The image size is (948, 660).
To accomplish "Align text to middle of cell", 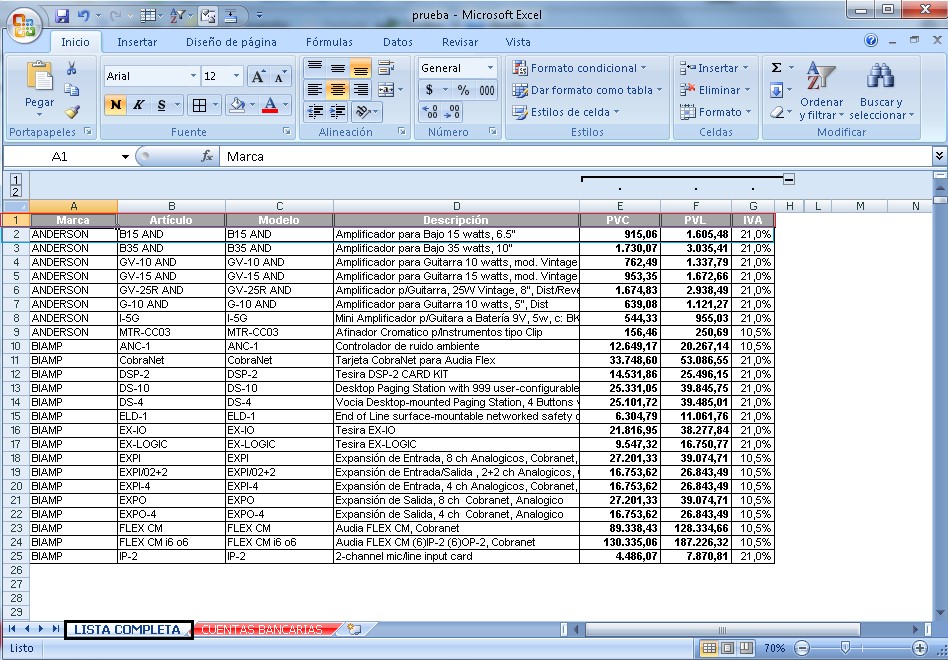I will (337, 67).
